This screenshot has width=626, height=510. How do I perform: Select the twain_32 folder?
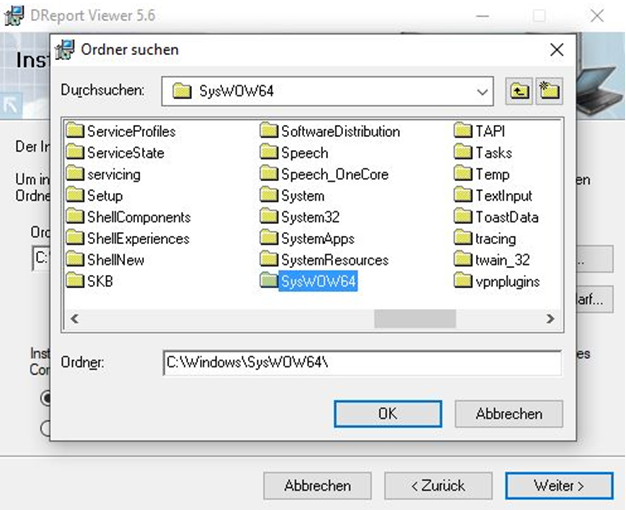492,260
